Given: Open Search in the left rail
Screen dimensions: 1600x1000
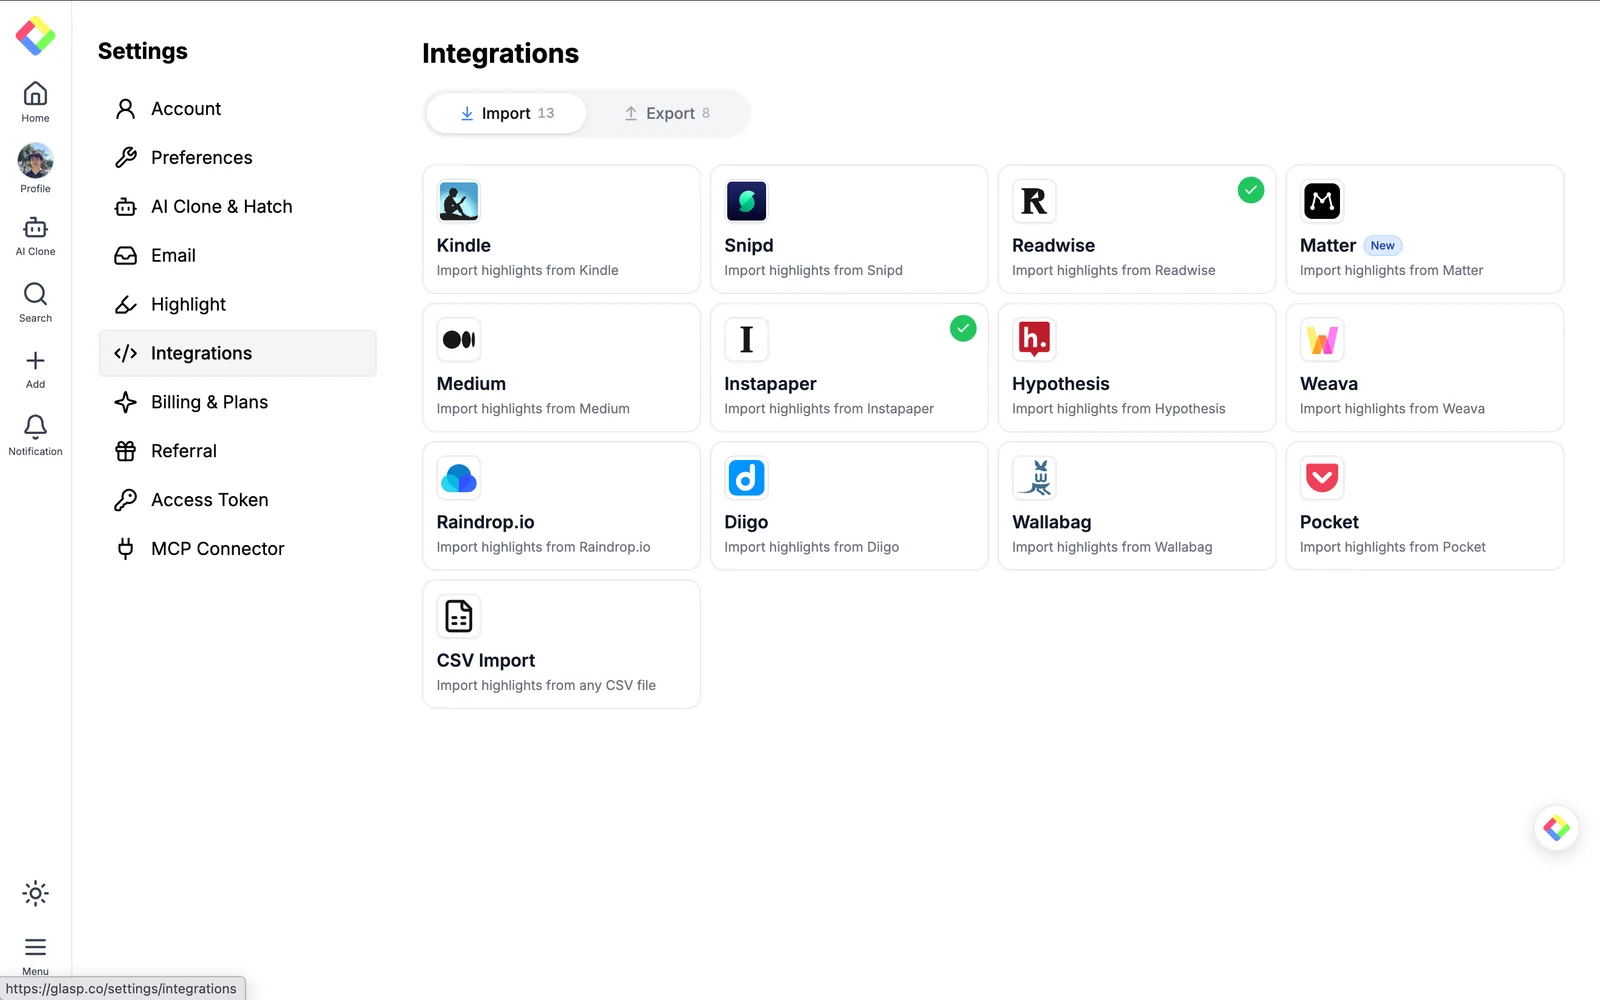Looking at the screenshot, I should tap(35, 302).
